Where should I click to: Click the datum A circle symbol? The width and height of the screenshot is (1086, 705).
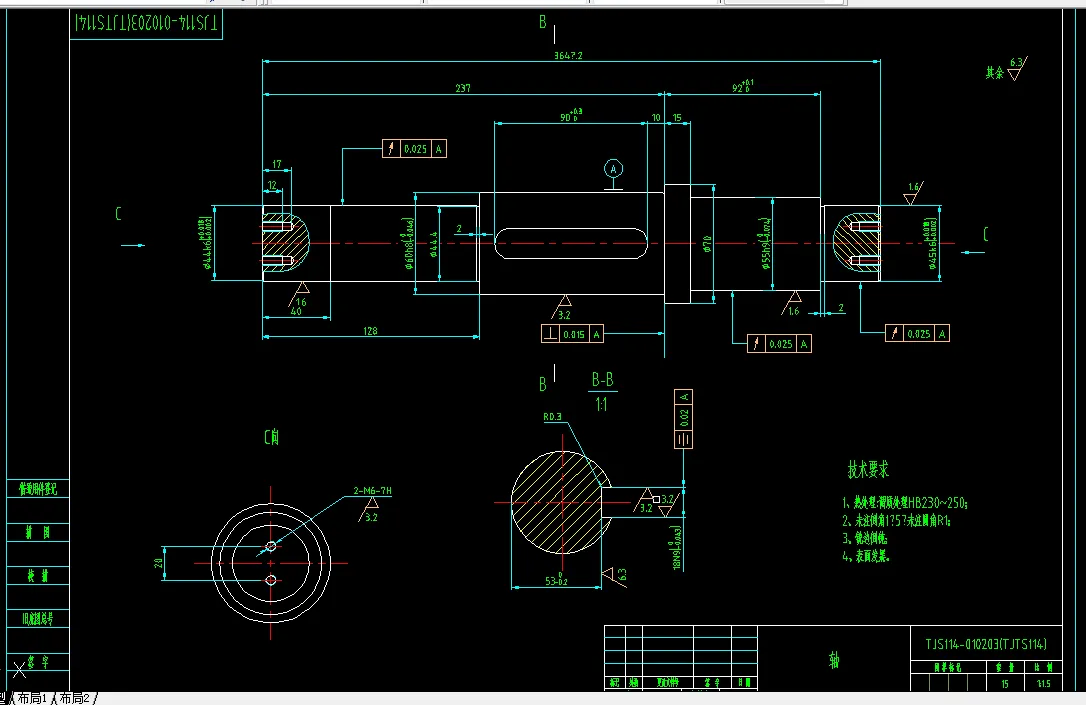pos(613,169)
